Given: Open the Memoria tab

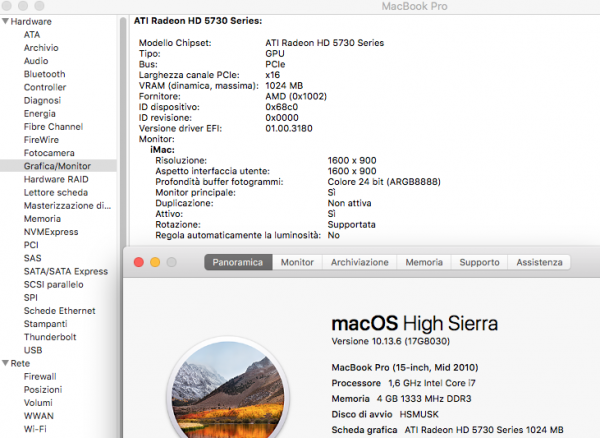Looking at the screenshot, I should (x=424, y=262).
